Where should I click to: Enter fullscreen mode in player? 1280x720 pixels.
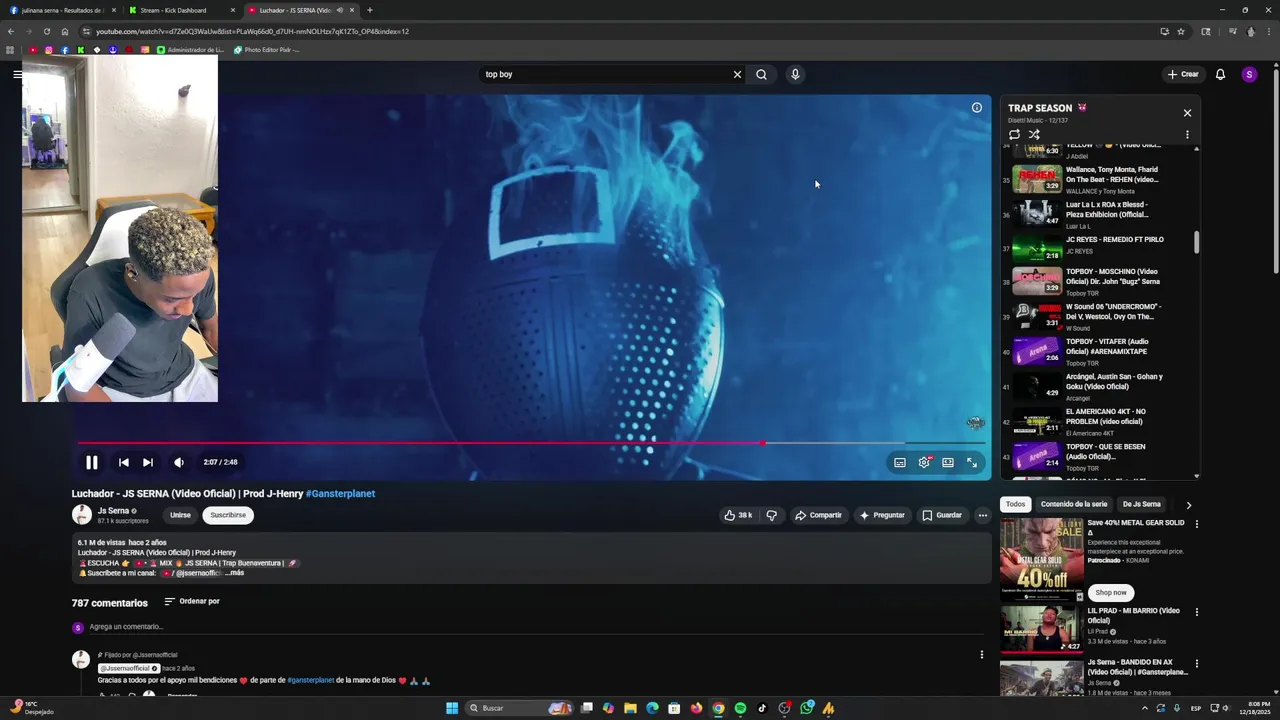click(972, 462)
